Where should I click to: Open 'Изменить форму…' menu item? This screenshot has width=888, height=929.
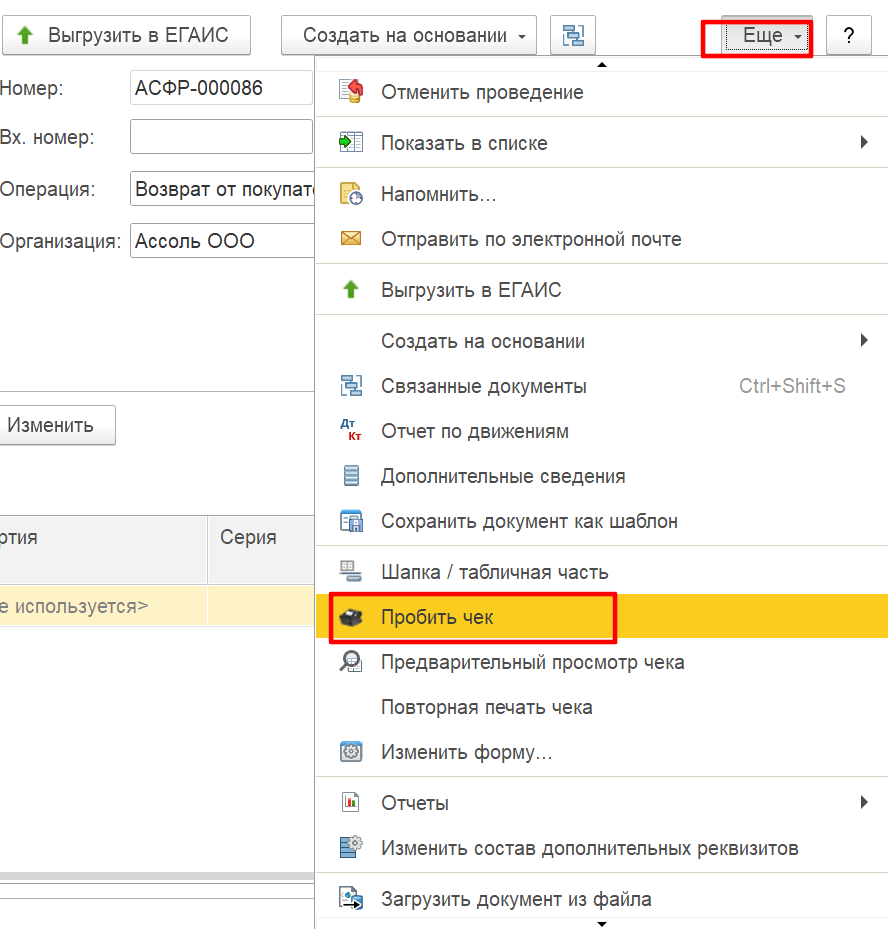pos(602,752)
